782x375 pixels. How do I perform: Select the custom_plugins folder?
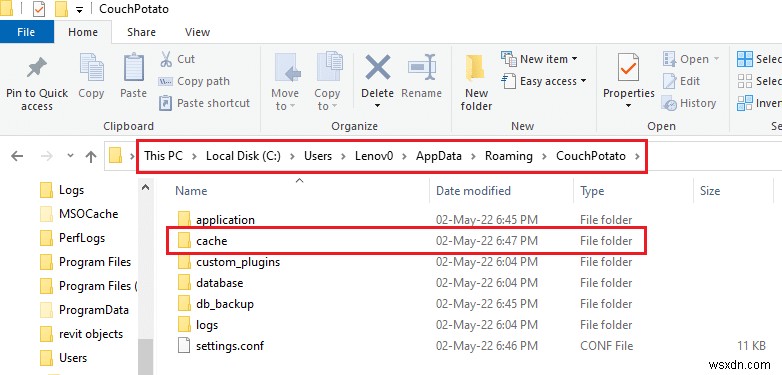point(238,262)
